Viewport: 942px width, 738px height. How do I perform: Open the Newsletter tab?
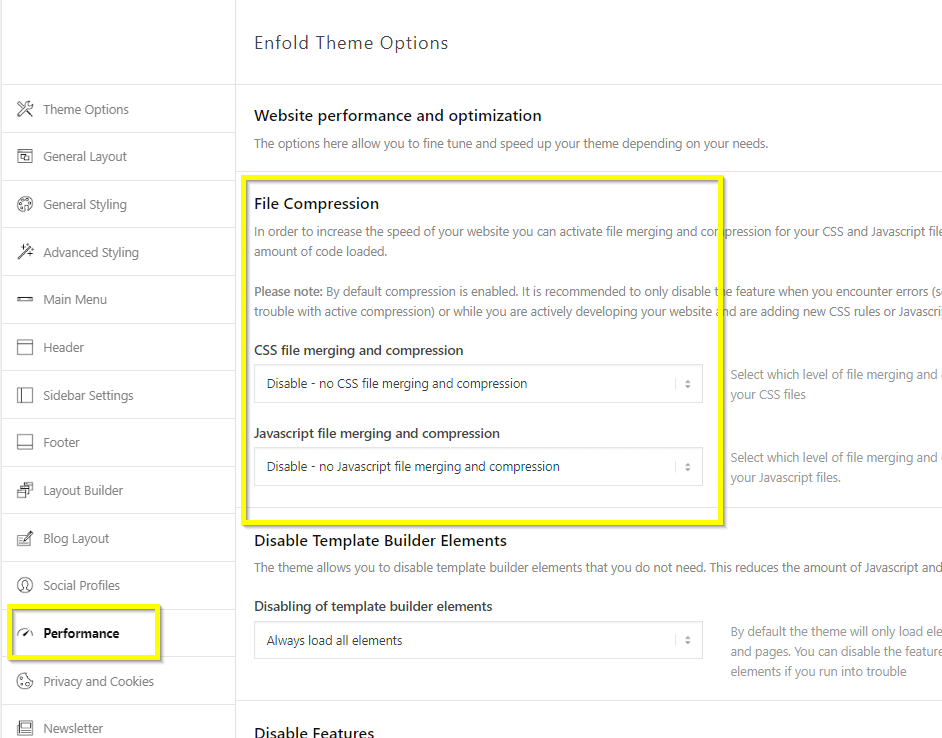tap(118, 722)
